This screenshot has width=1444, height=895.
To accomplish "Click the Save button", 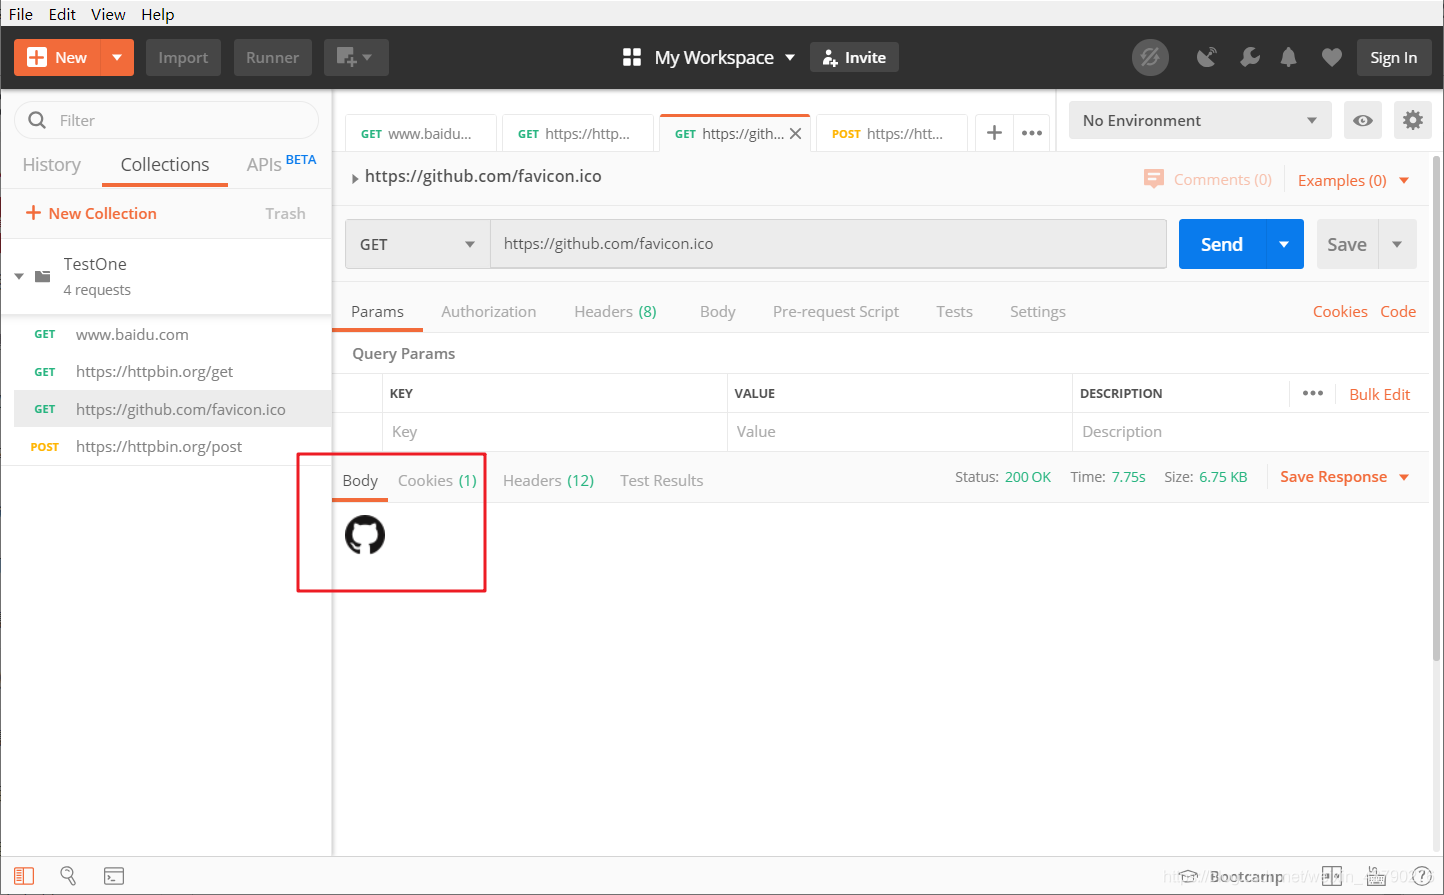I will pos(1347,244).
